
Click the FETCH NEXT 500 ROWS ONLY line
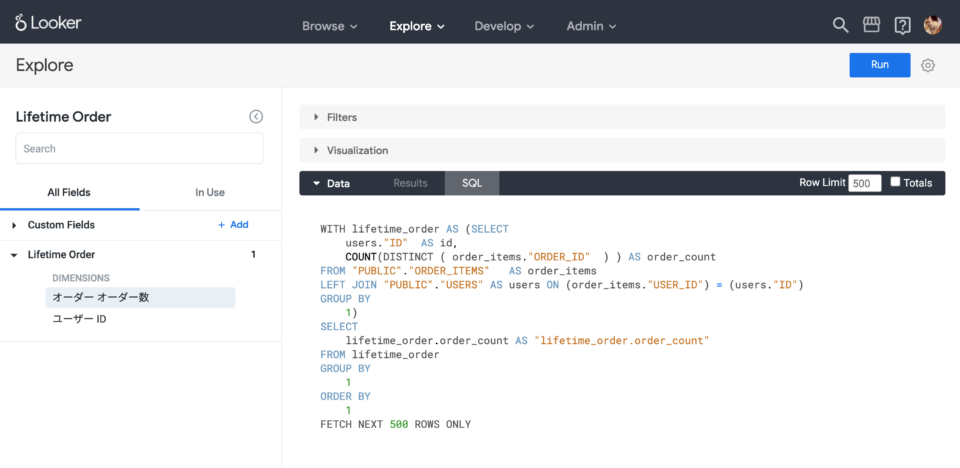click(396, 424)
